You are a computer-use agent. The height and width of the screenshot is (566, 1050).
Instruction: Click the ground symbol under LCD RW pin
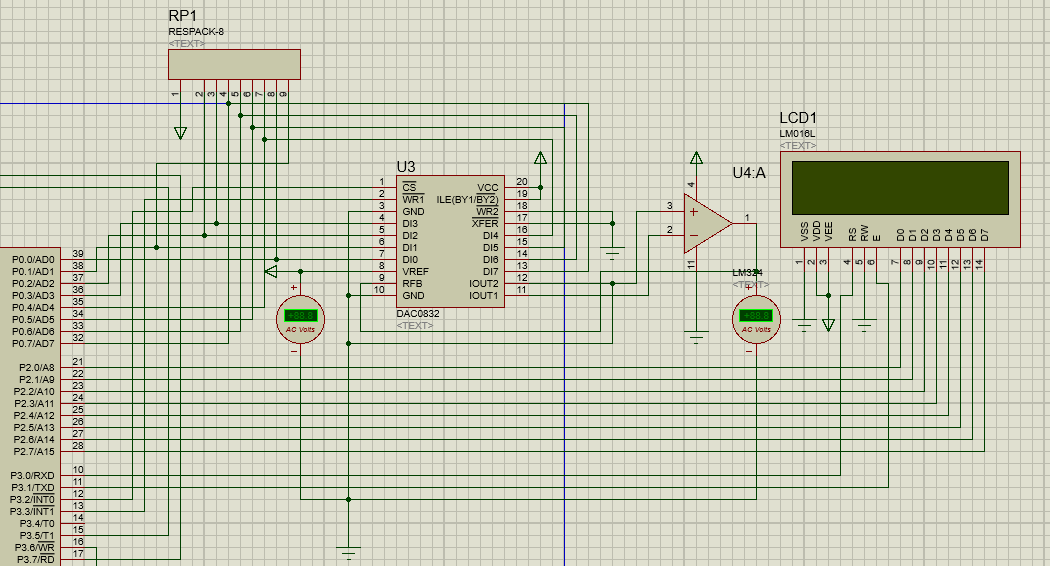click(865, 326)
